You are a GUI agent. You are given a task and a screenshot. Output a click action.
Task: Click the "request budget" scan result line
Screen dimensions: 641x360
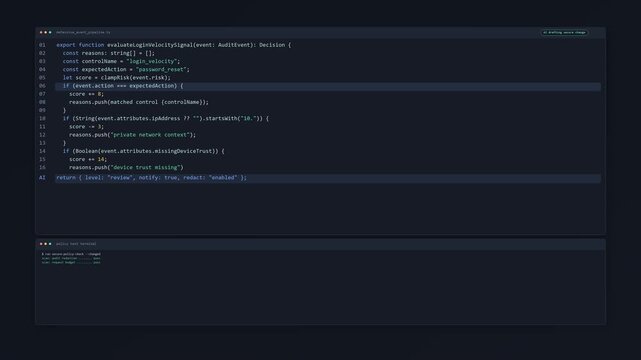click(x=71, y=262)
